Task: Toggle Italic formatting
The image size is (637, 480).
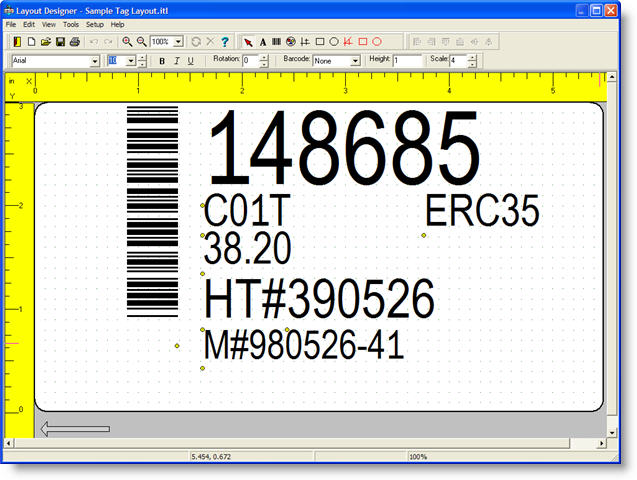Action: [x=176, y=61]
